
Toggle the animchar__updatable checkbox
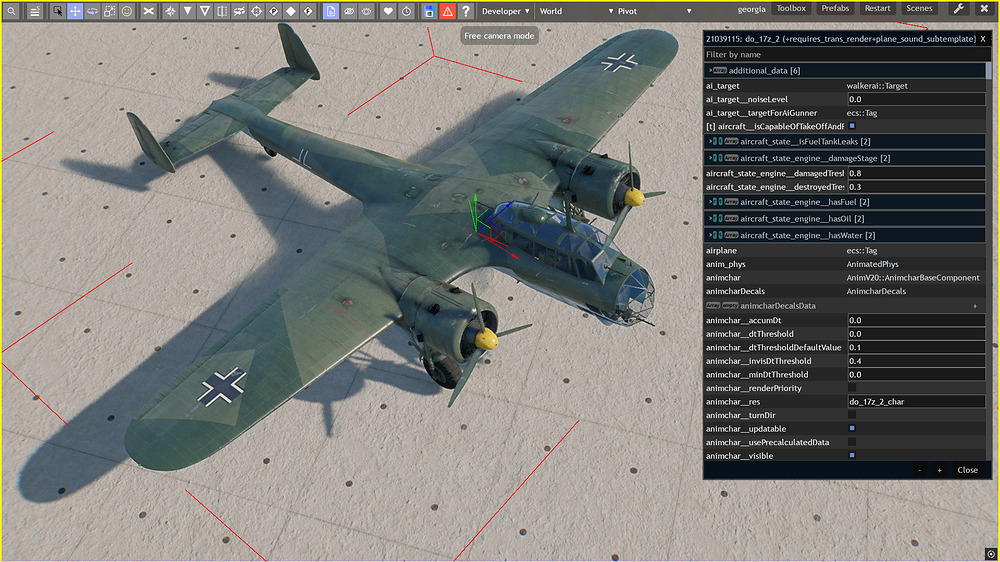(x=852, y=428)
